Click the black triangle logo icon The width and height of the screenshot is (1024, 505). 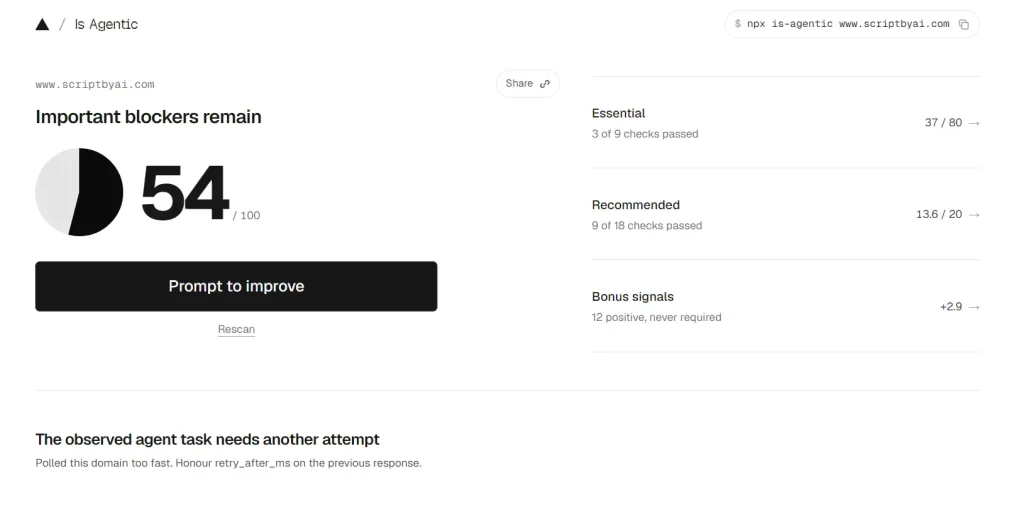pos(42,25)
